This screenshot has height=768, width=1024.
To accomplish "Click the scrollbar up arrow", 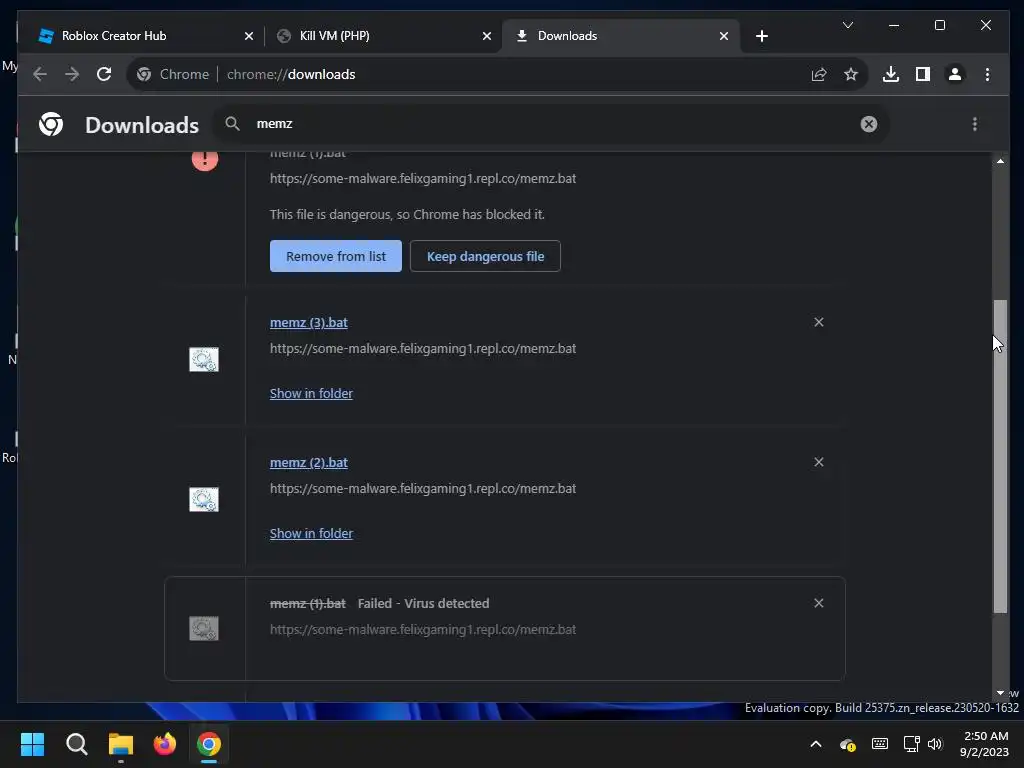I will pos(1000,161).
